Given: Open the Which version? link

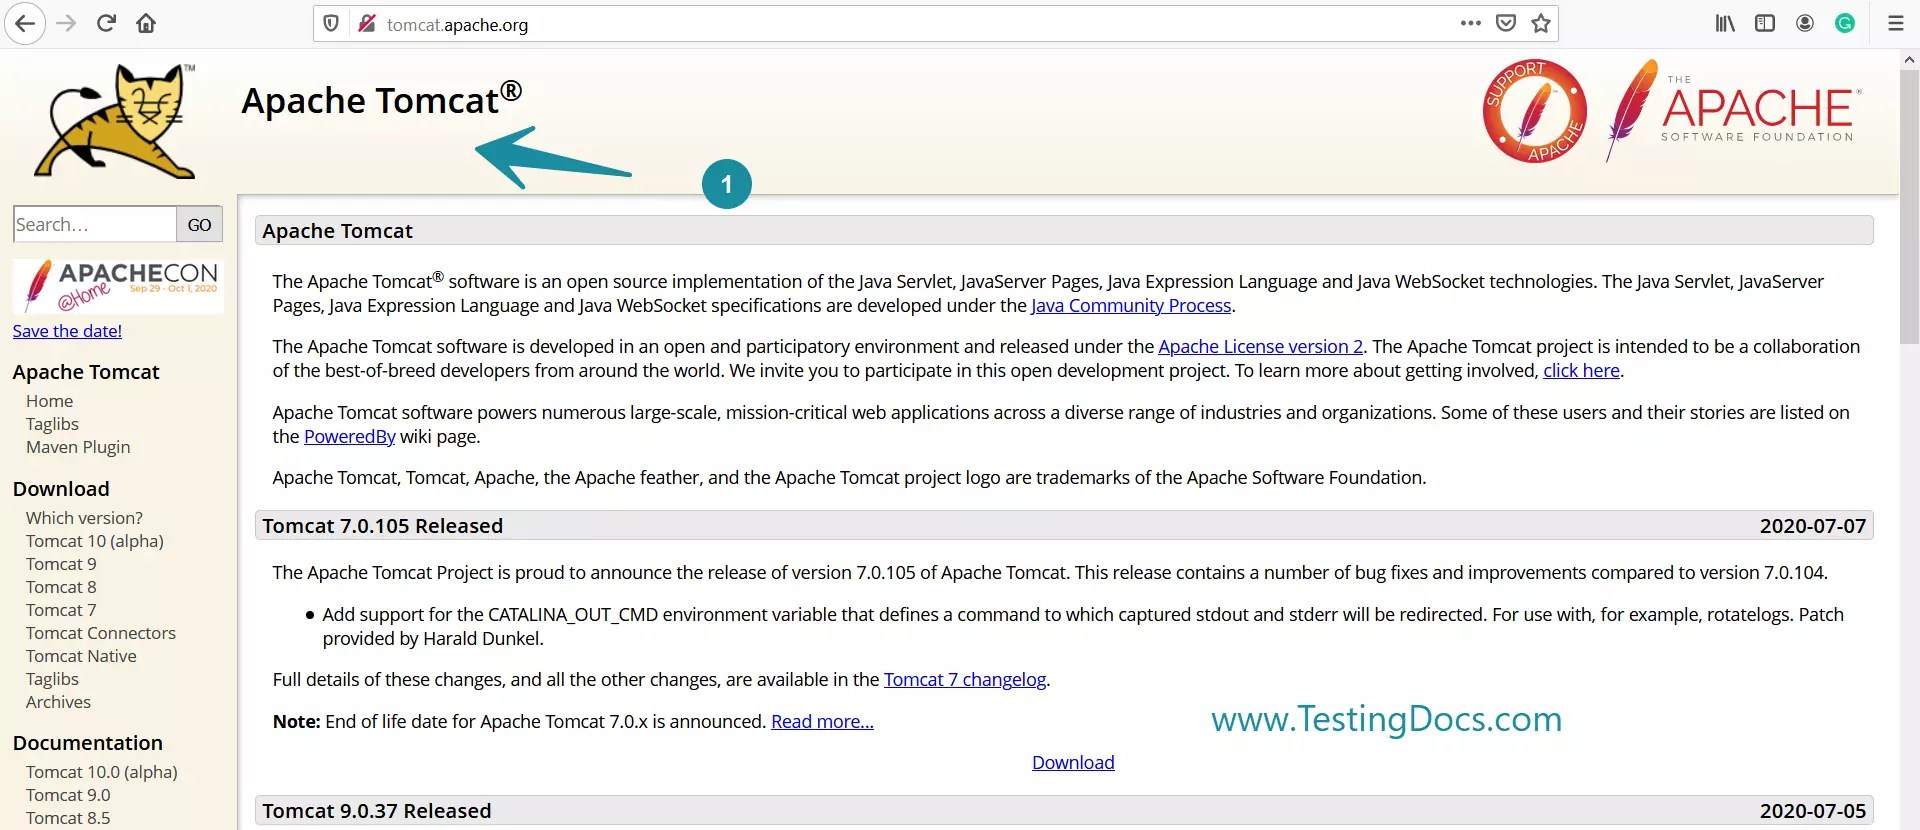Looking at the screenshot, I should (x=84, y=518).
